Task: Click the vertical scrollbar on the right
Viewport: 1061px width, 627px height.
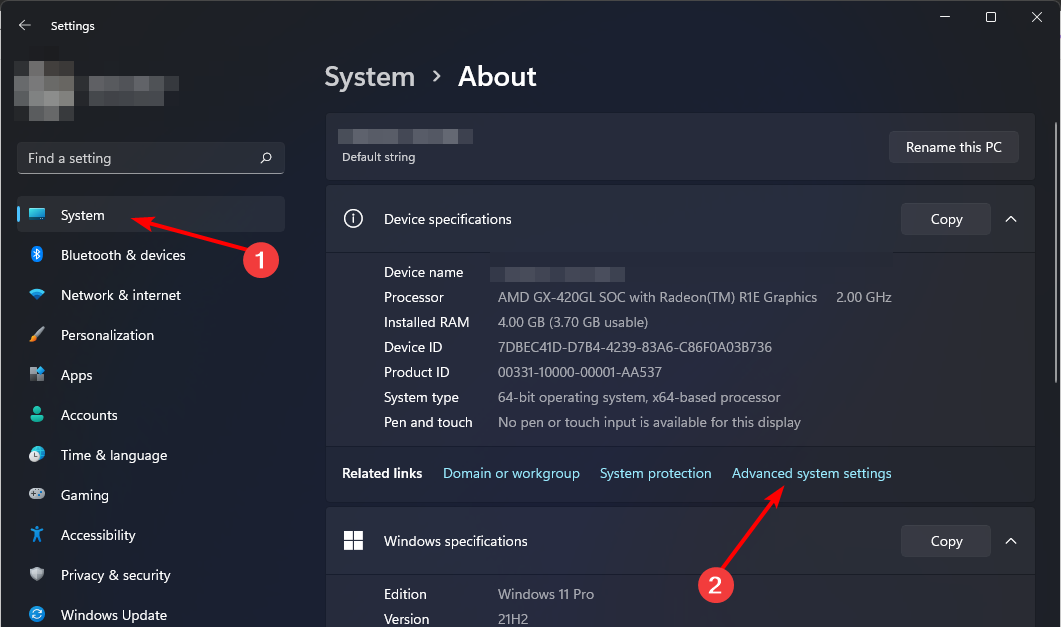Action: click(1056, 252)
